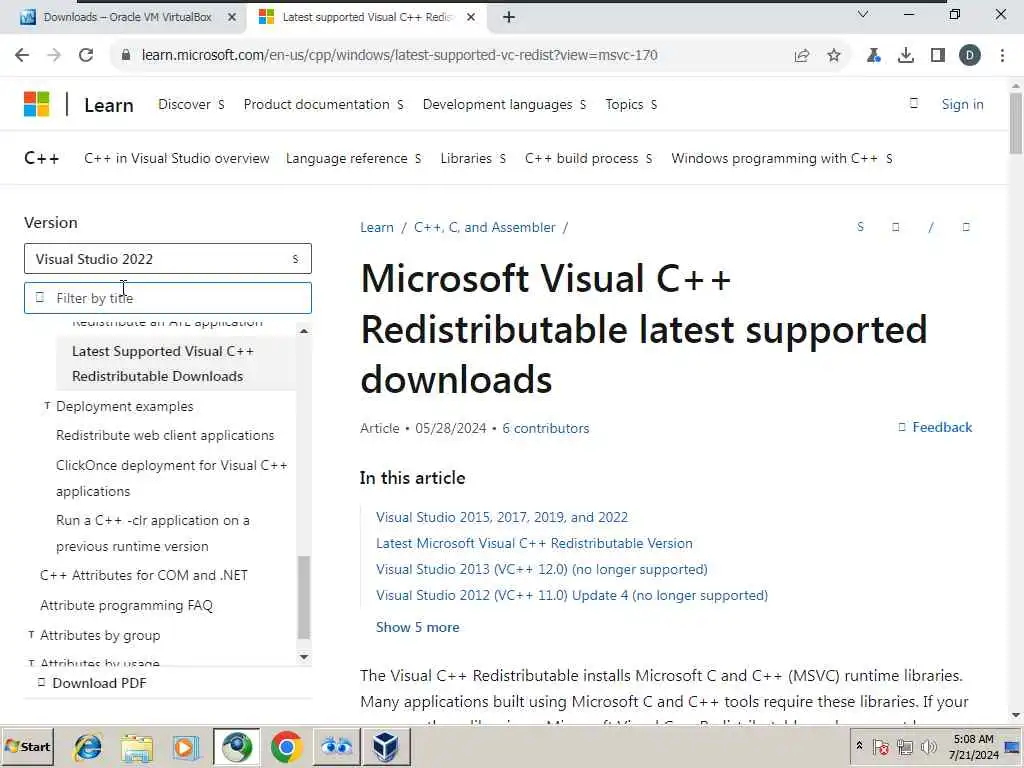Jump to Latest Microsoft Visual C++ Redistributable Version
This screenshot has width=1024, height=768.
(534, 543)
